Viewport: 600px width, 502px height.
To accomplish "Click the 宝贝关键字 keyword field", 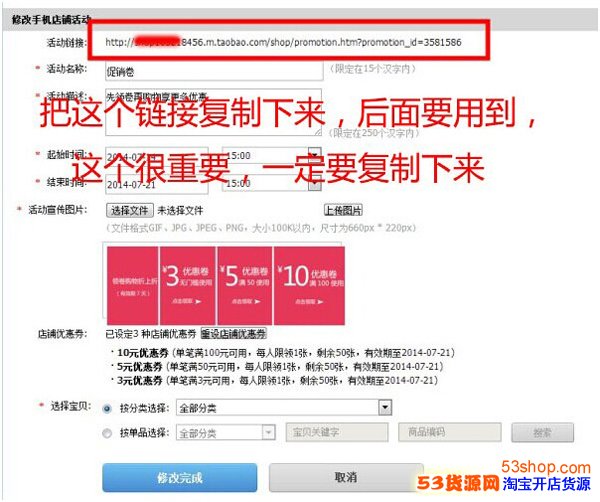I will [x=337, y=432].
